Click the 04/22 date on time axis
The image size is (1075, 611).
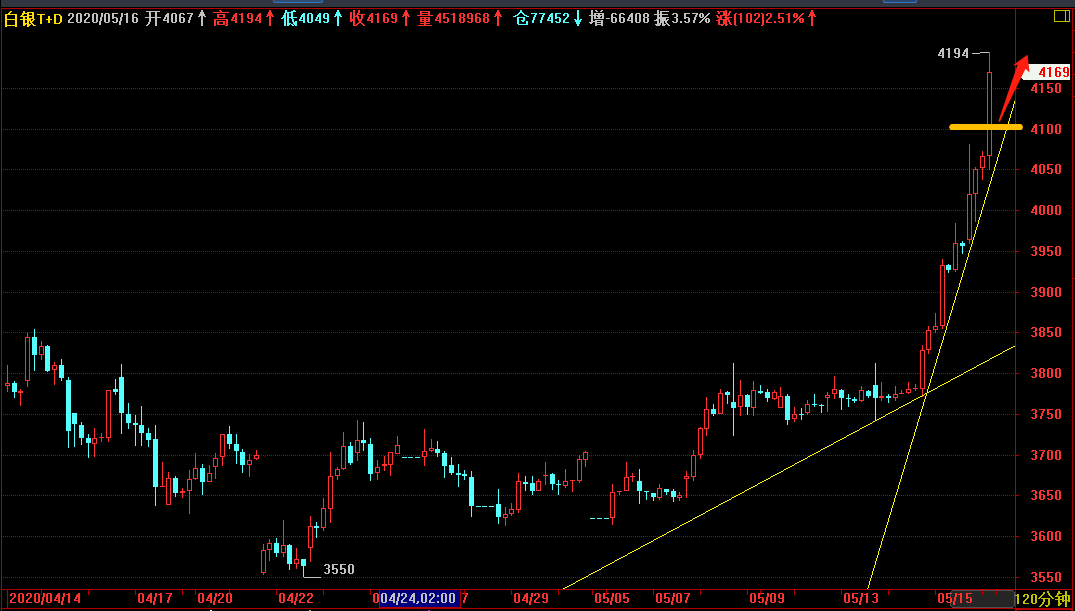[x=296, y=599]
